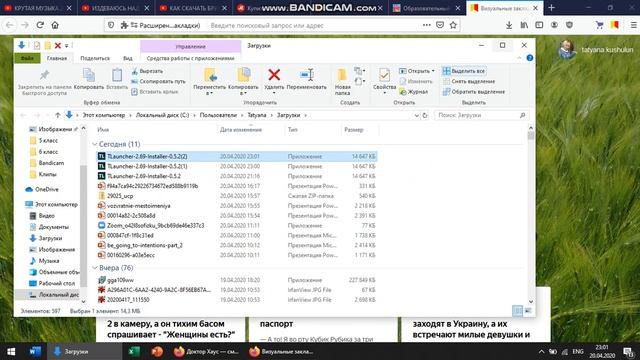
Task: Open quick access toolbar customize dropdown
Action: tap(67, 45)
